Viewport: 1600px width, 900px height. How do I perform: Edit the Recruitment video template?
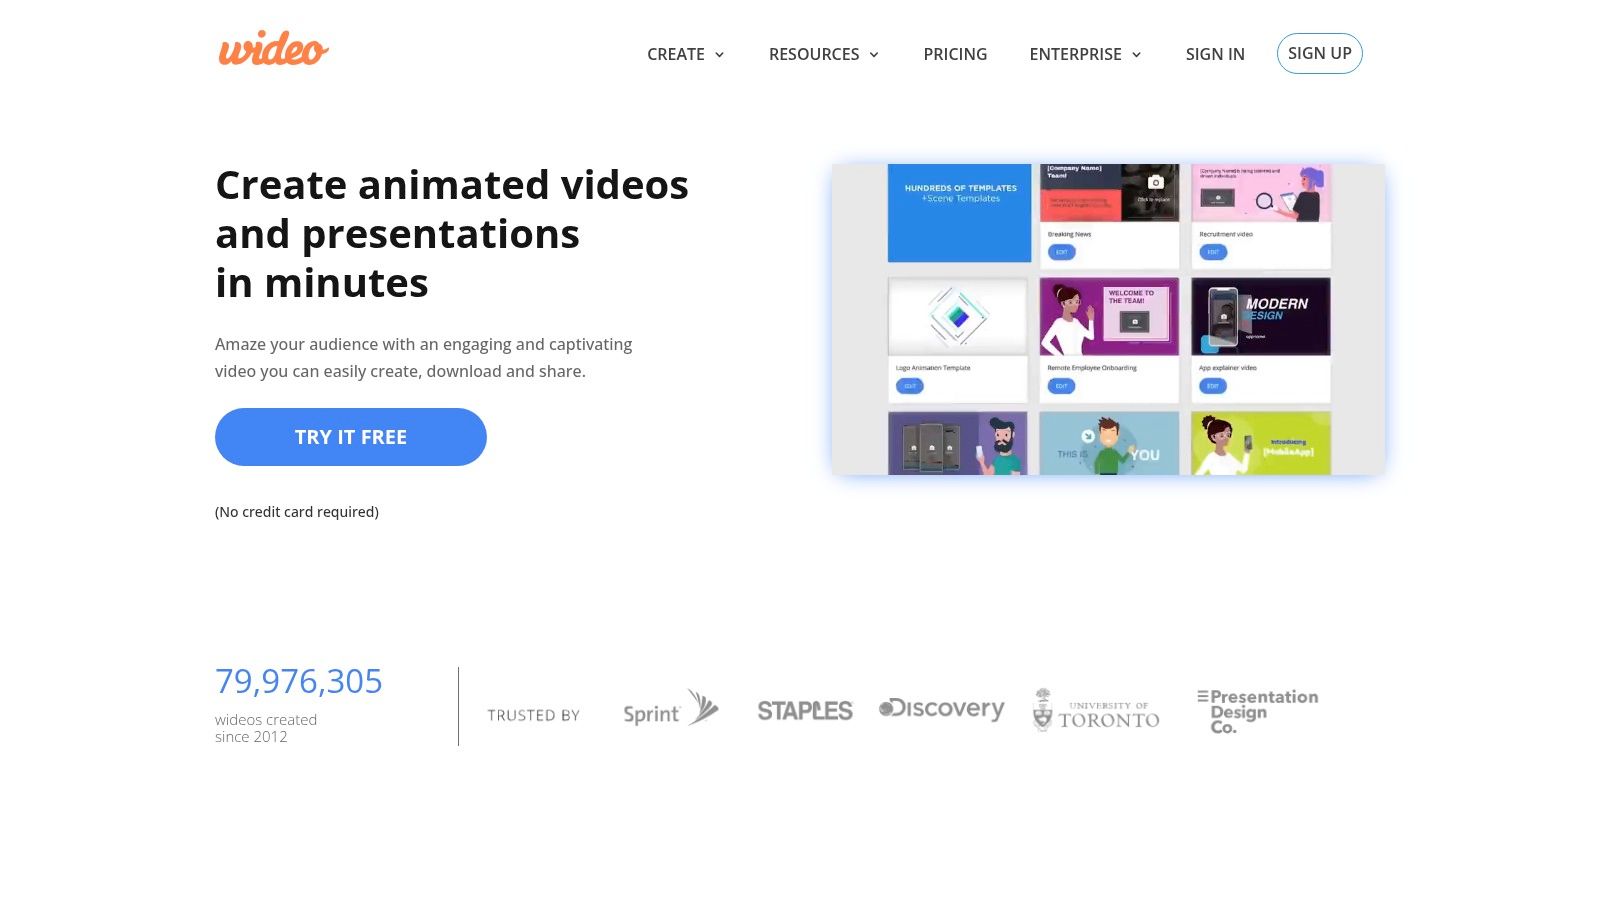1212,252
